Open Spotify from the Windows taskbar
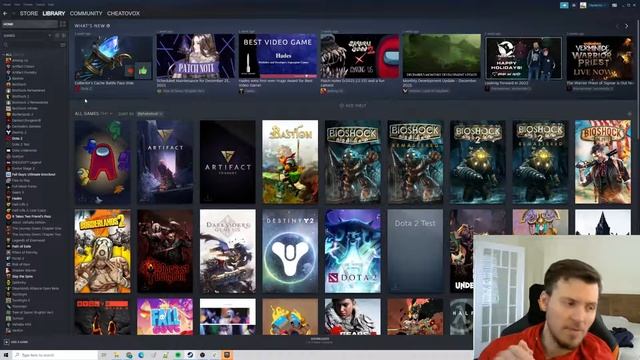The height and width of the screenshot is (360, 640). point(178,355)
